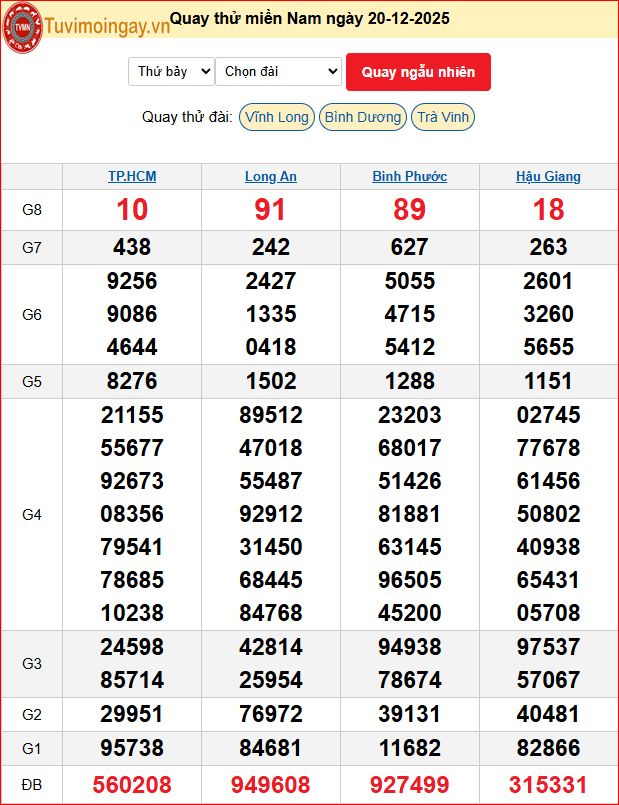The height and width of the screenshot is (805, 619).
Task: Pick the Trà Vinh station pill
Action: pos(443,117)
